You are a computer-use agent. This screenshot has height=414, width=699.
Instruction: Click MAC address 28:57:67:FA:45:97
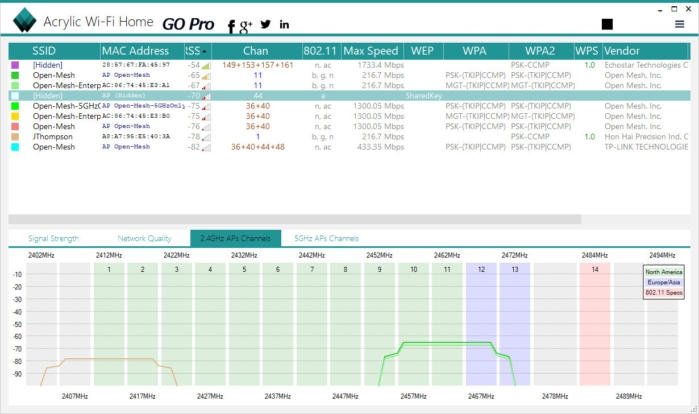pos(136,65)
